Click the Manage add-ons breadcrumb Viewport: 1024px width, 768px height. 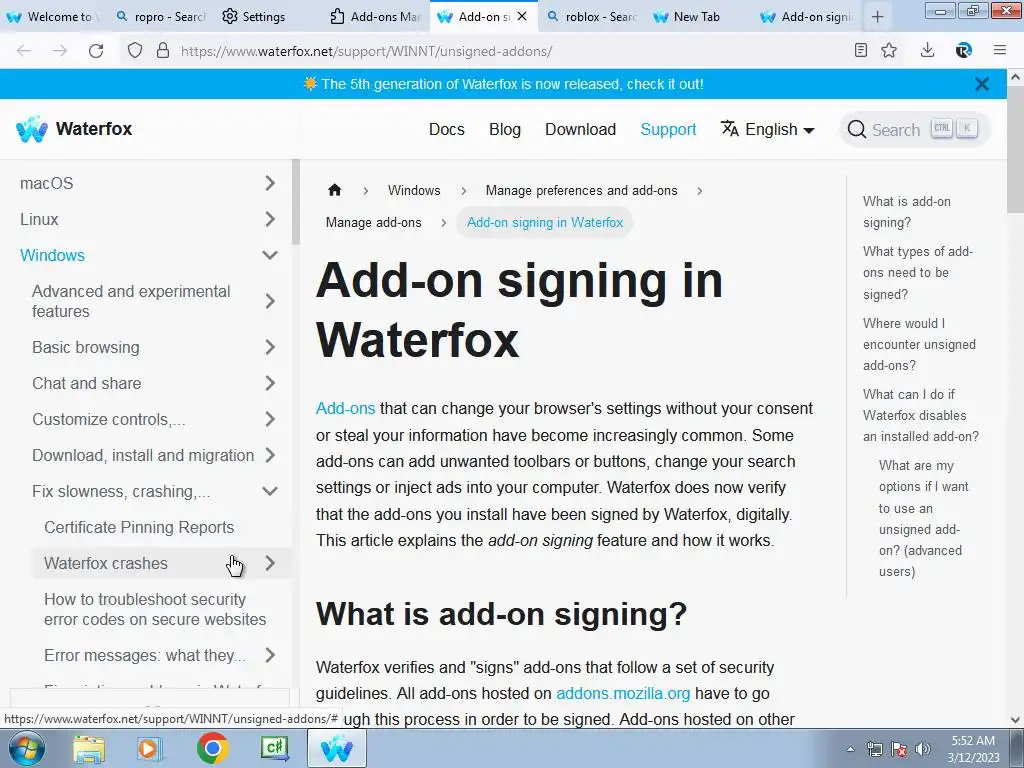374,222
